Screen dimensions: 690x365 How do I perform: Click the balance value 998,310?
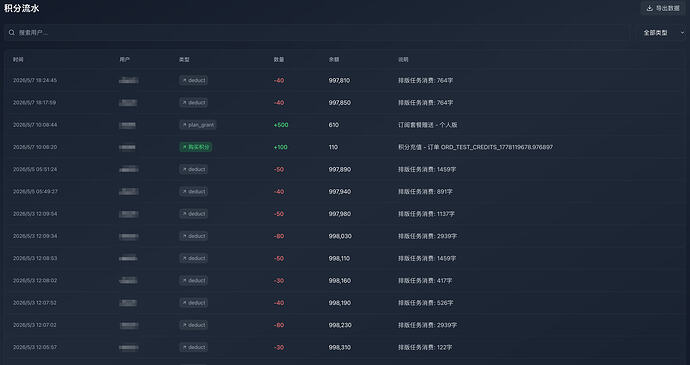click(x=340, y=347)
